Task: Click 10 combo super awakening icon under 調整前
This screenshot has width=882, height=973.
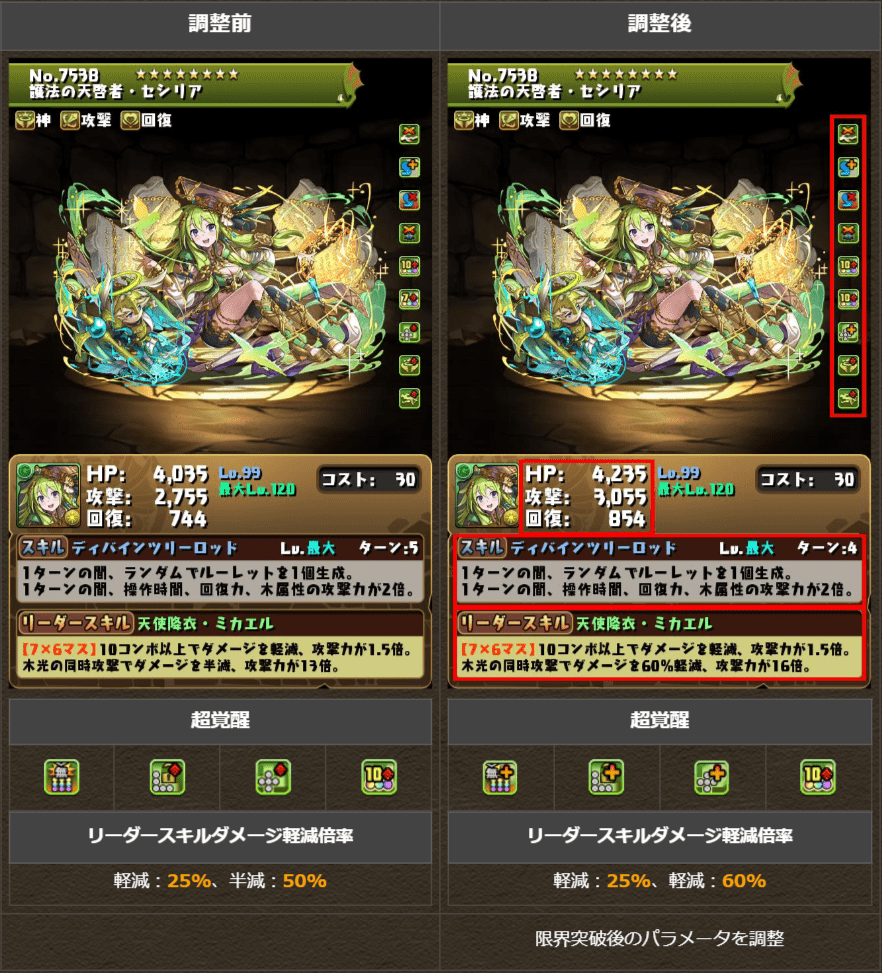Action: click(x=379, y=777)
